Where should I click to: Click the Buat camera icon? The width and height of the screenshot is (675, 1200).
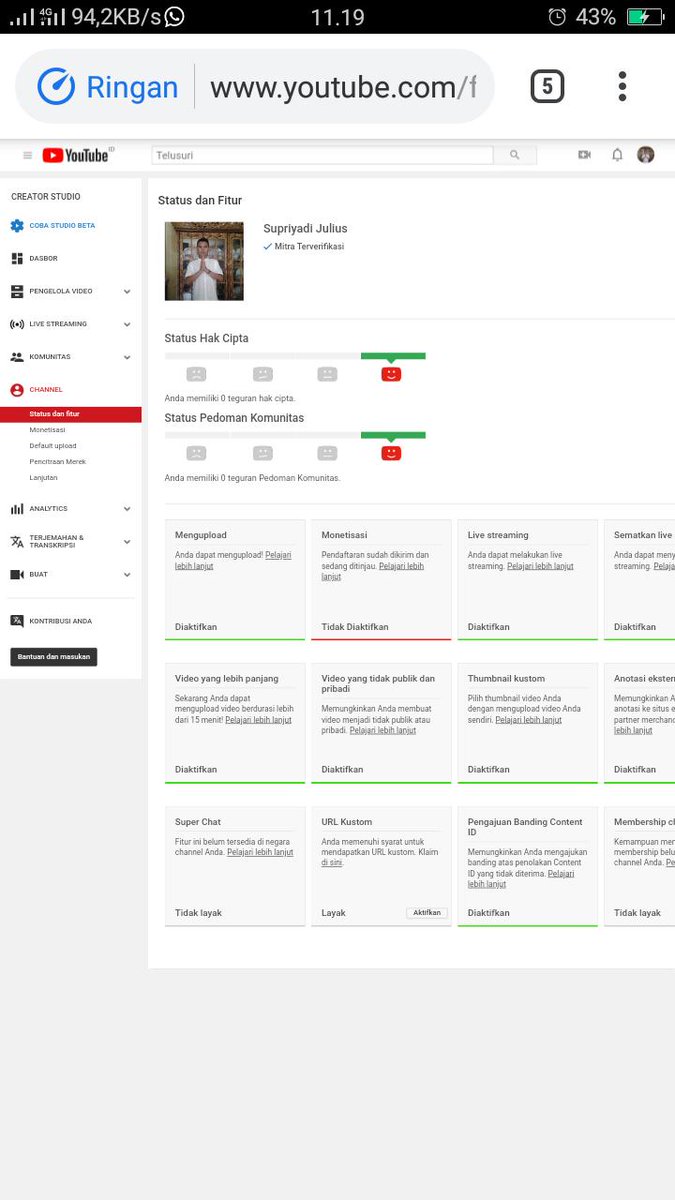click(x=17, y=575)
